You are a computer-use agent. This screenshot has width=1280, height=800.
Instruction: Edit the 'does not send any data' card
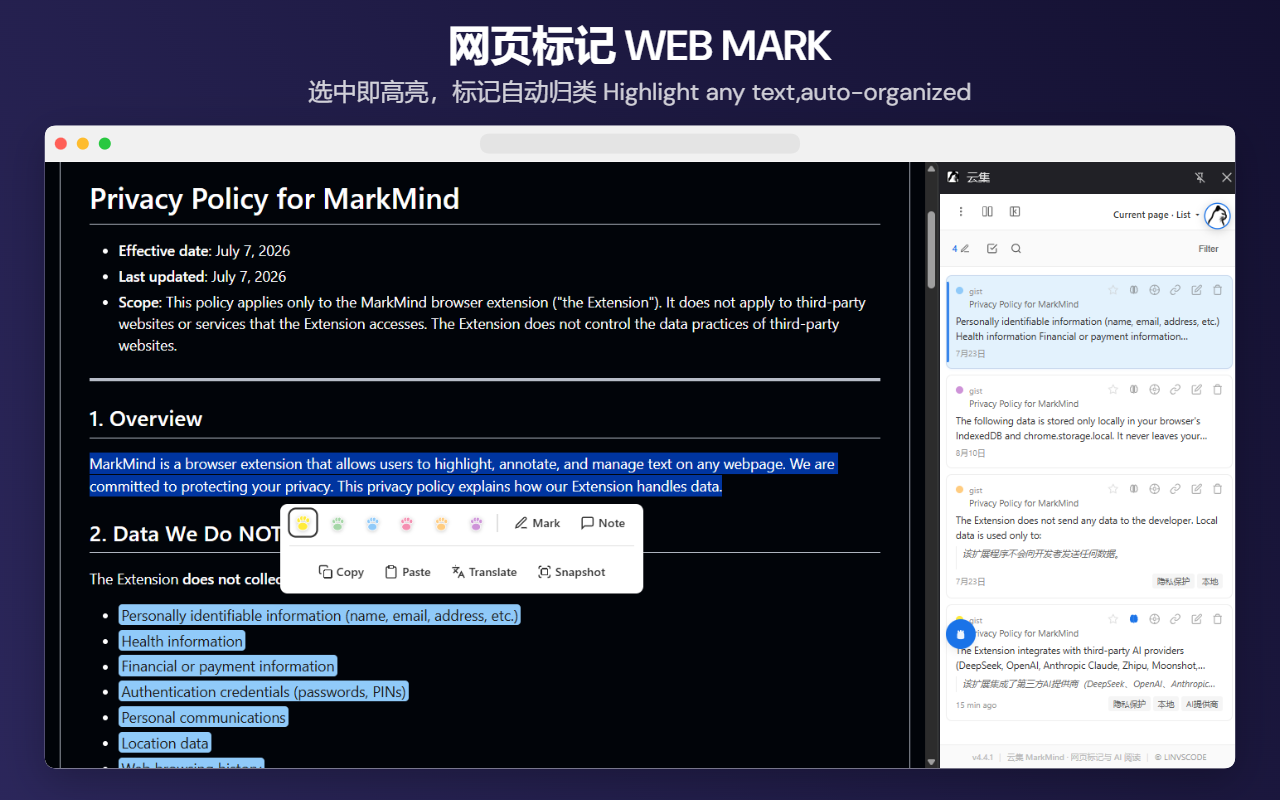(x=1197, y=489)
